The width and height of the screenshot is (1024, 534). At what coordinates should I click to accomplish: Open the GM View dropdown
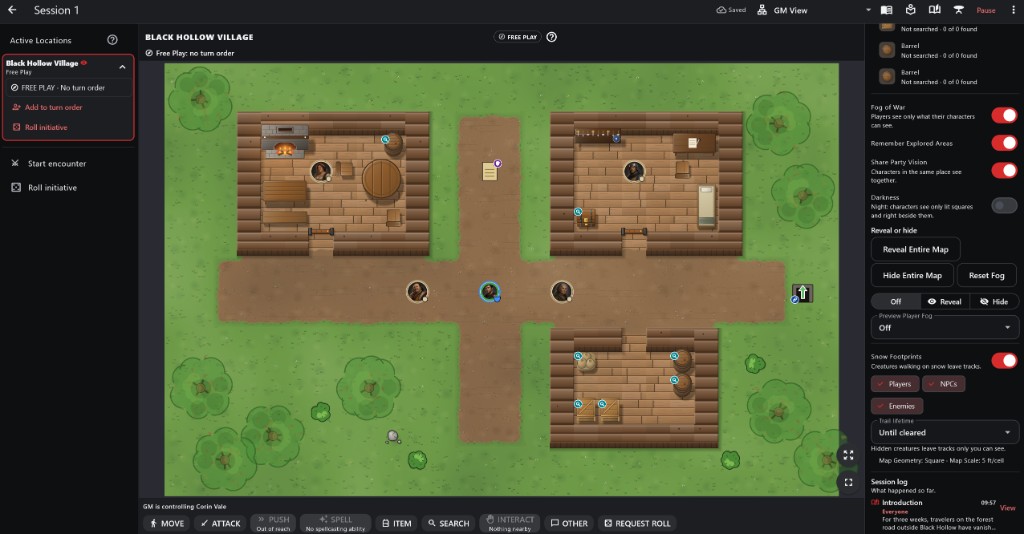[814, 10]
